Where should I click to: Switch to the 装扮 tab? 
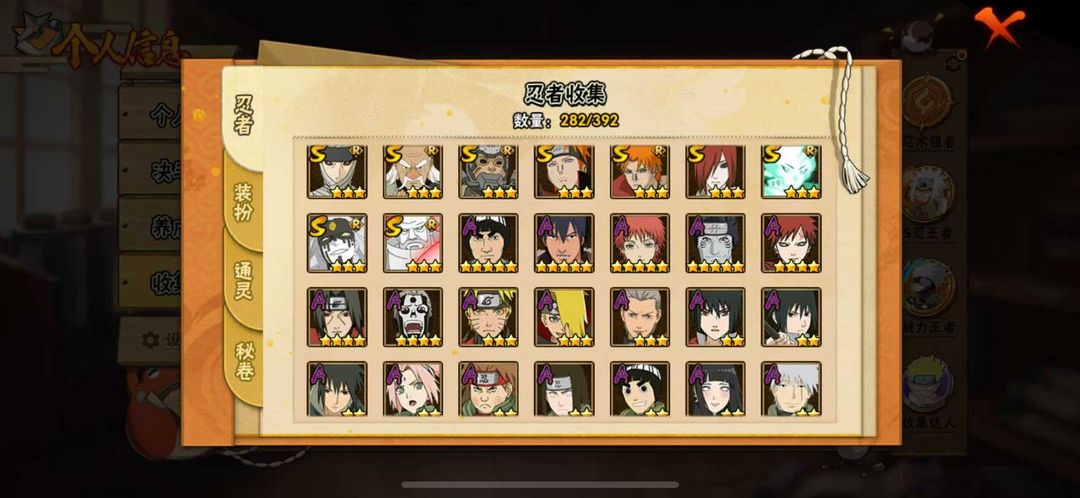pos(243,203)
